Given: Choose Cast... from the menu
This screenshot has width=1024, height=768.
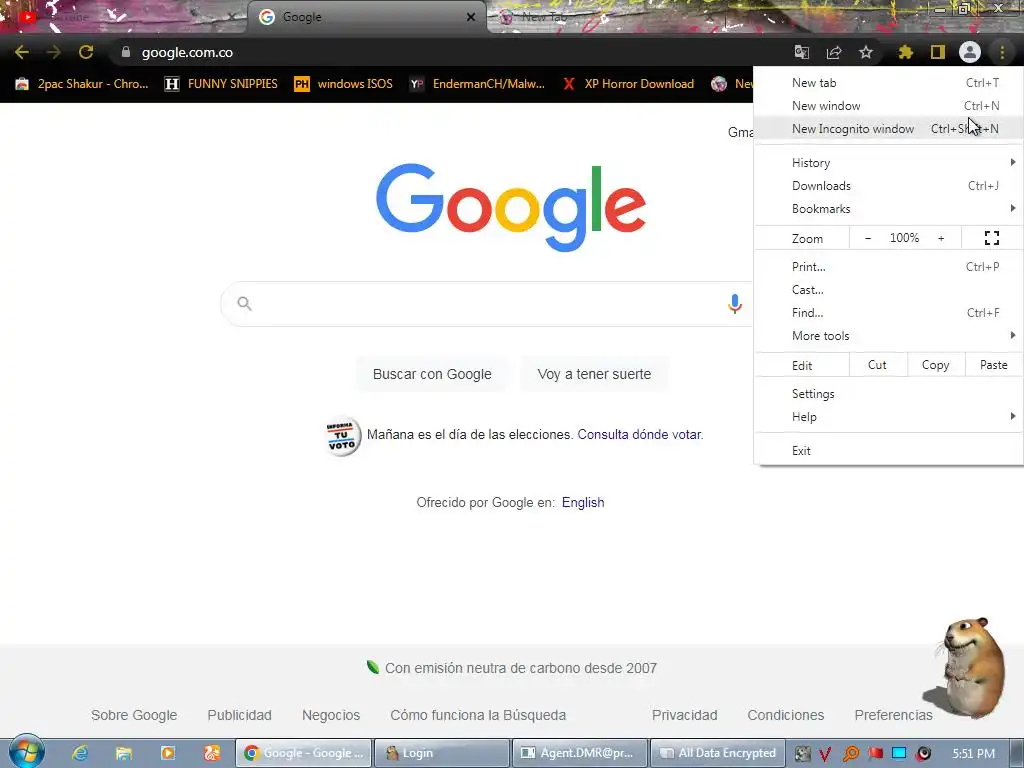Looking at the screenshot, I should 889,289.
